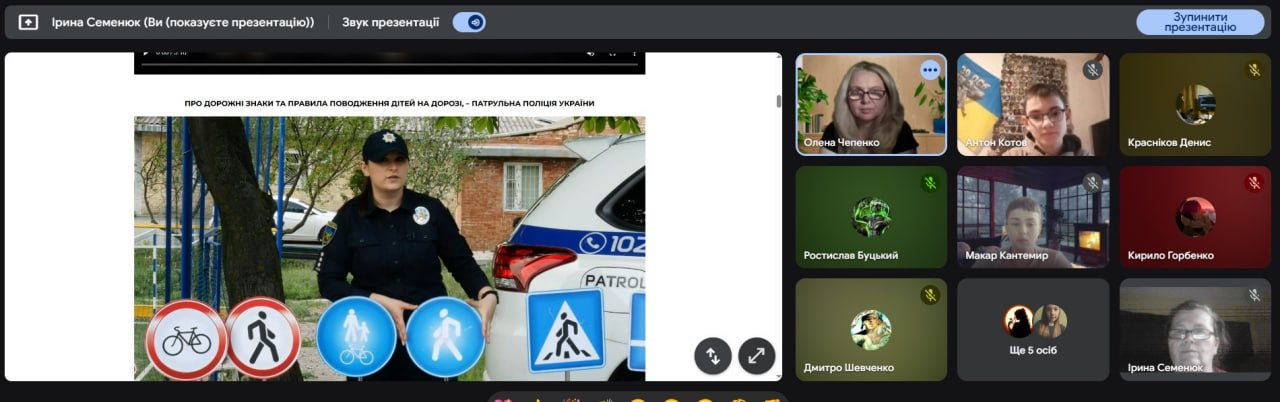This screenshot has height=402, width=1280.
Task: Click the swap layout arrows icon on presentation
Action: (713, 355)
